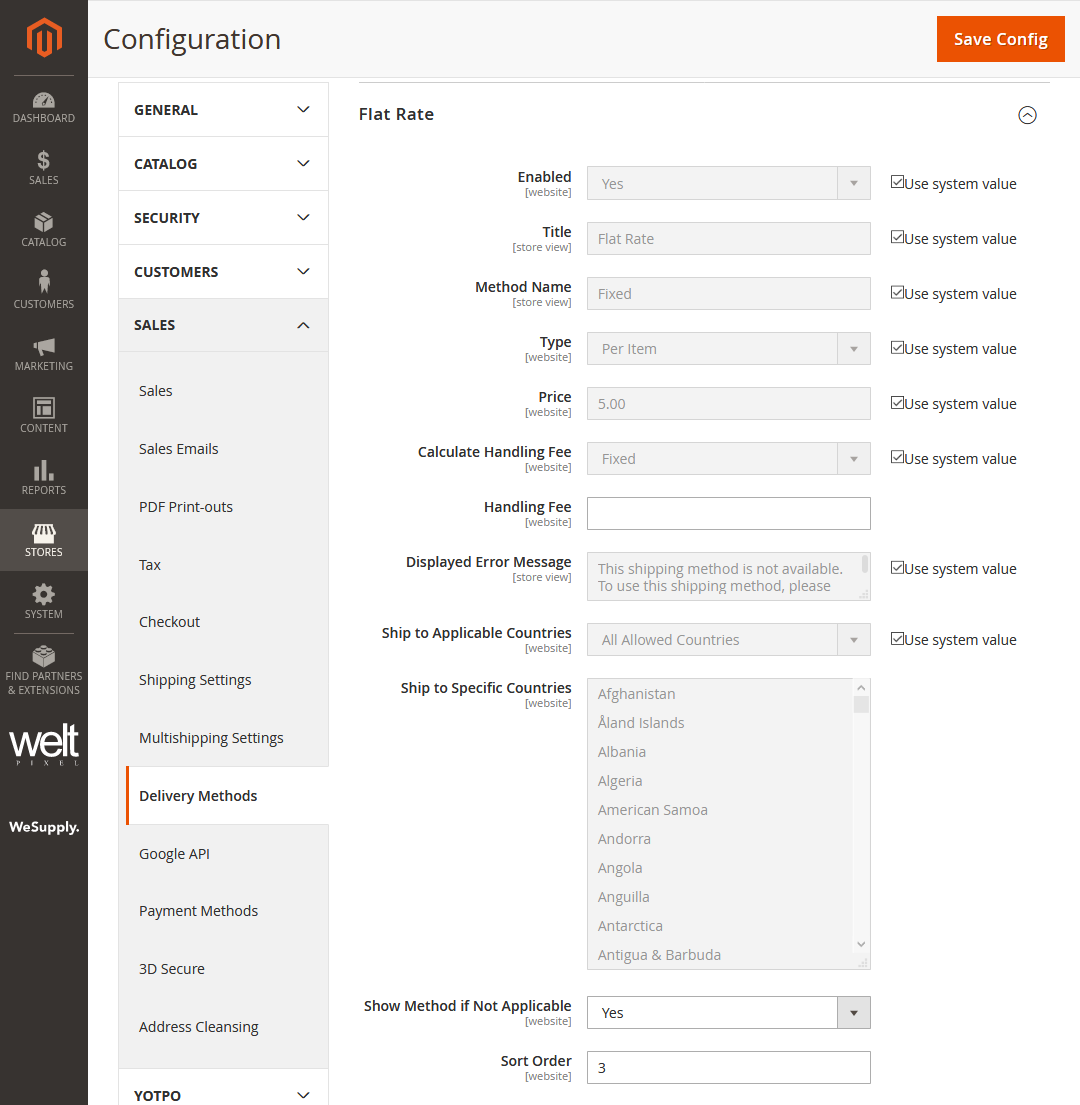This screenshot has height=1105, width=1080.
Task: Toggle Use system value for Title
Action: pos(897,237)
